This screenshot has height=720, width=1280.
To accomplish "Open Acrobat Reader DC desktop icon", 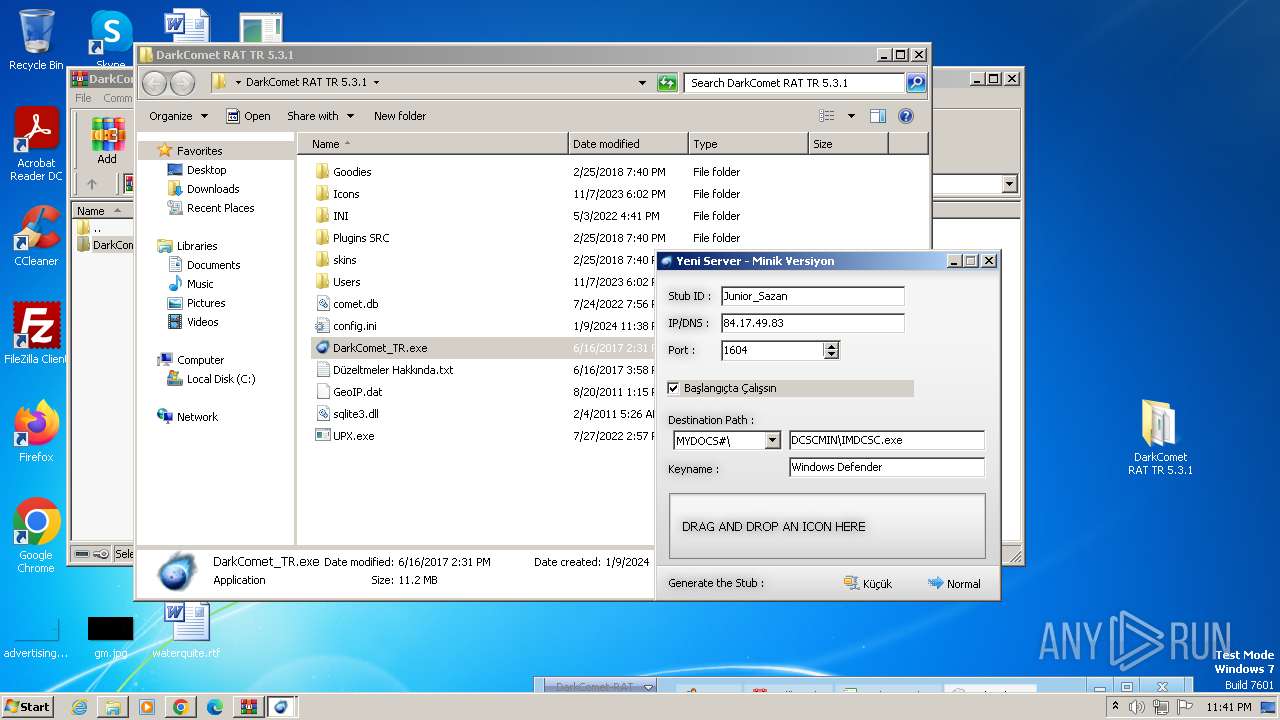I will click(x=36, y=145).
